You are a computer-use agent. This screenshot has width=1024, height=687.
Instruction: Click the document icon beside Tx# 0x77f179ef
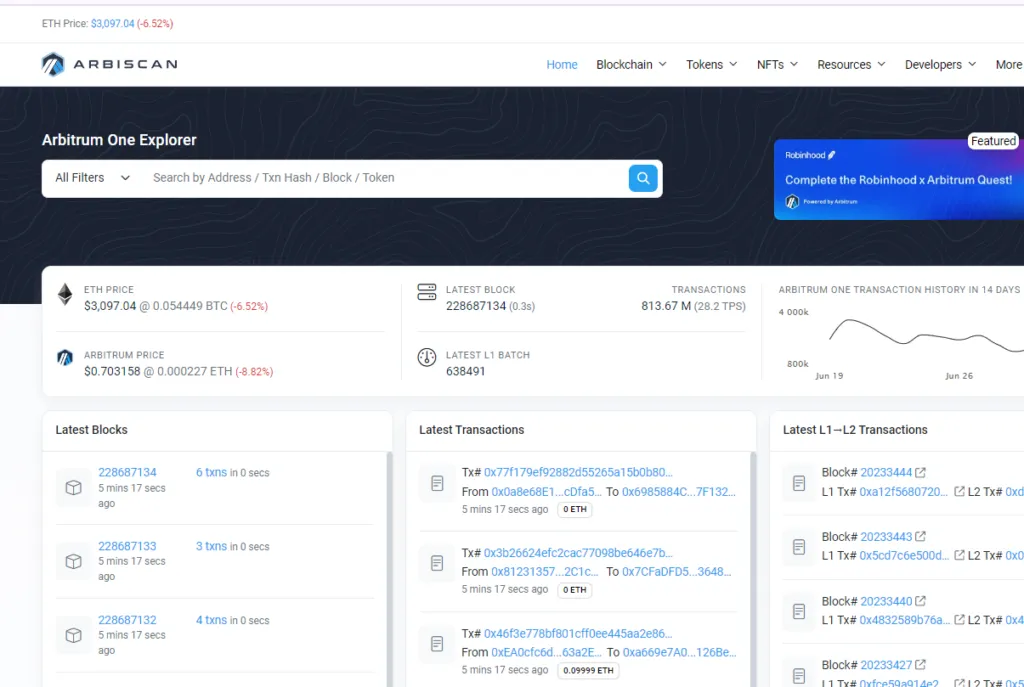[437, 484]
